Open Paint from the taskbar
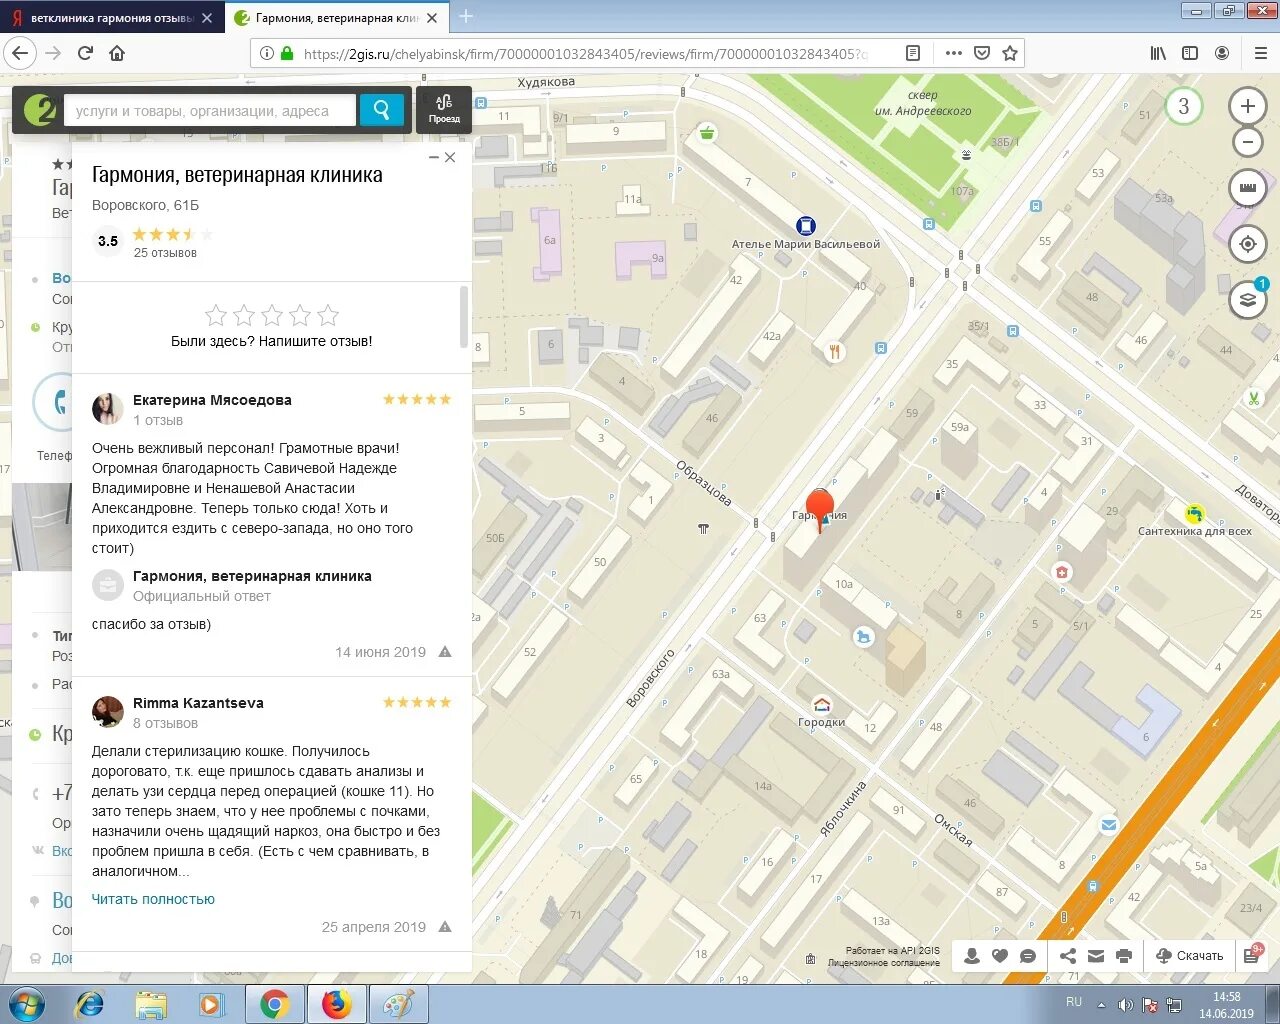Image resolution: width=1280 pixels, height=1024 pixels. pos(398,1004)
